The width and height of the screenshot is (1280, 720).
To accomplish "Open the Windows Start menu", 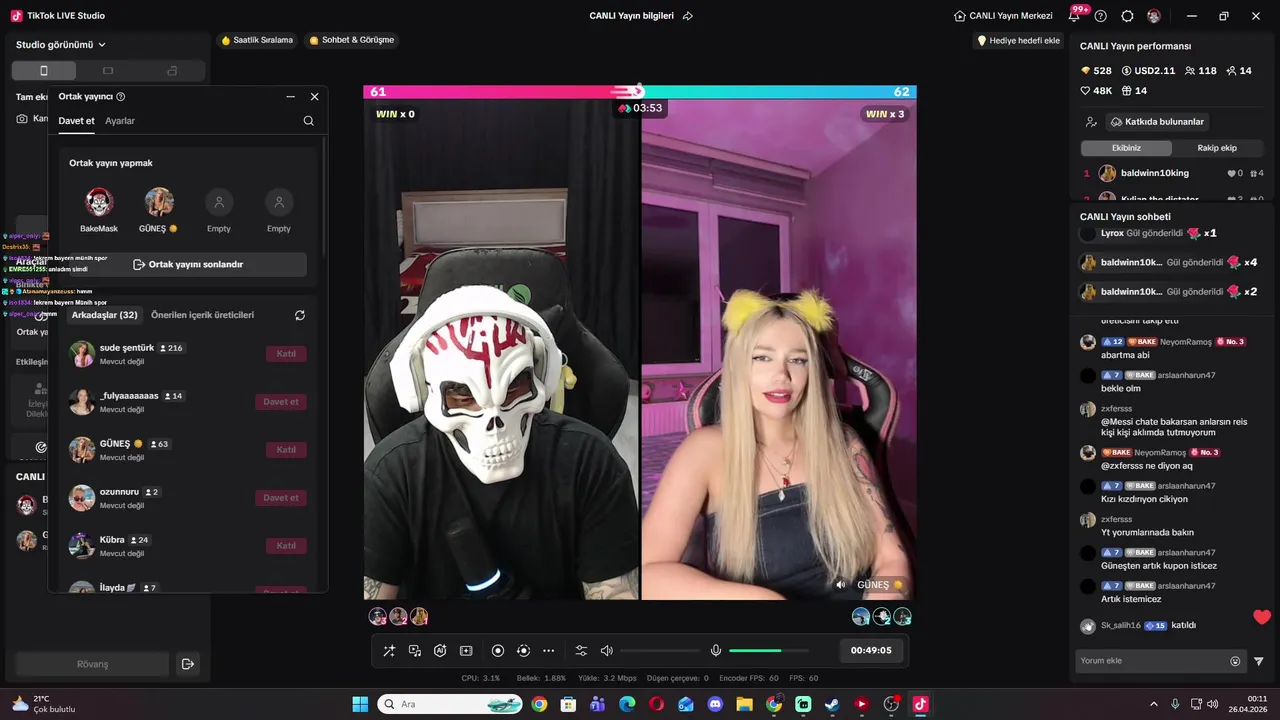I will (360, 704).
